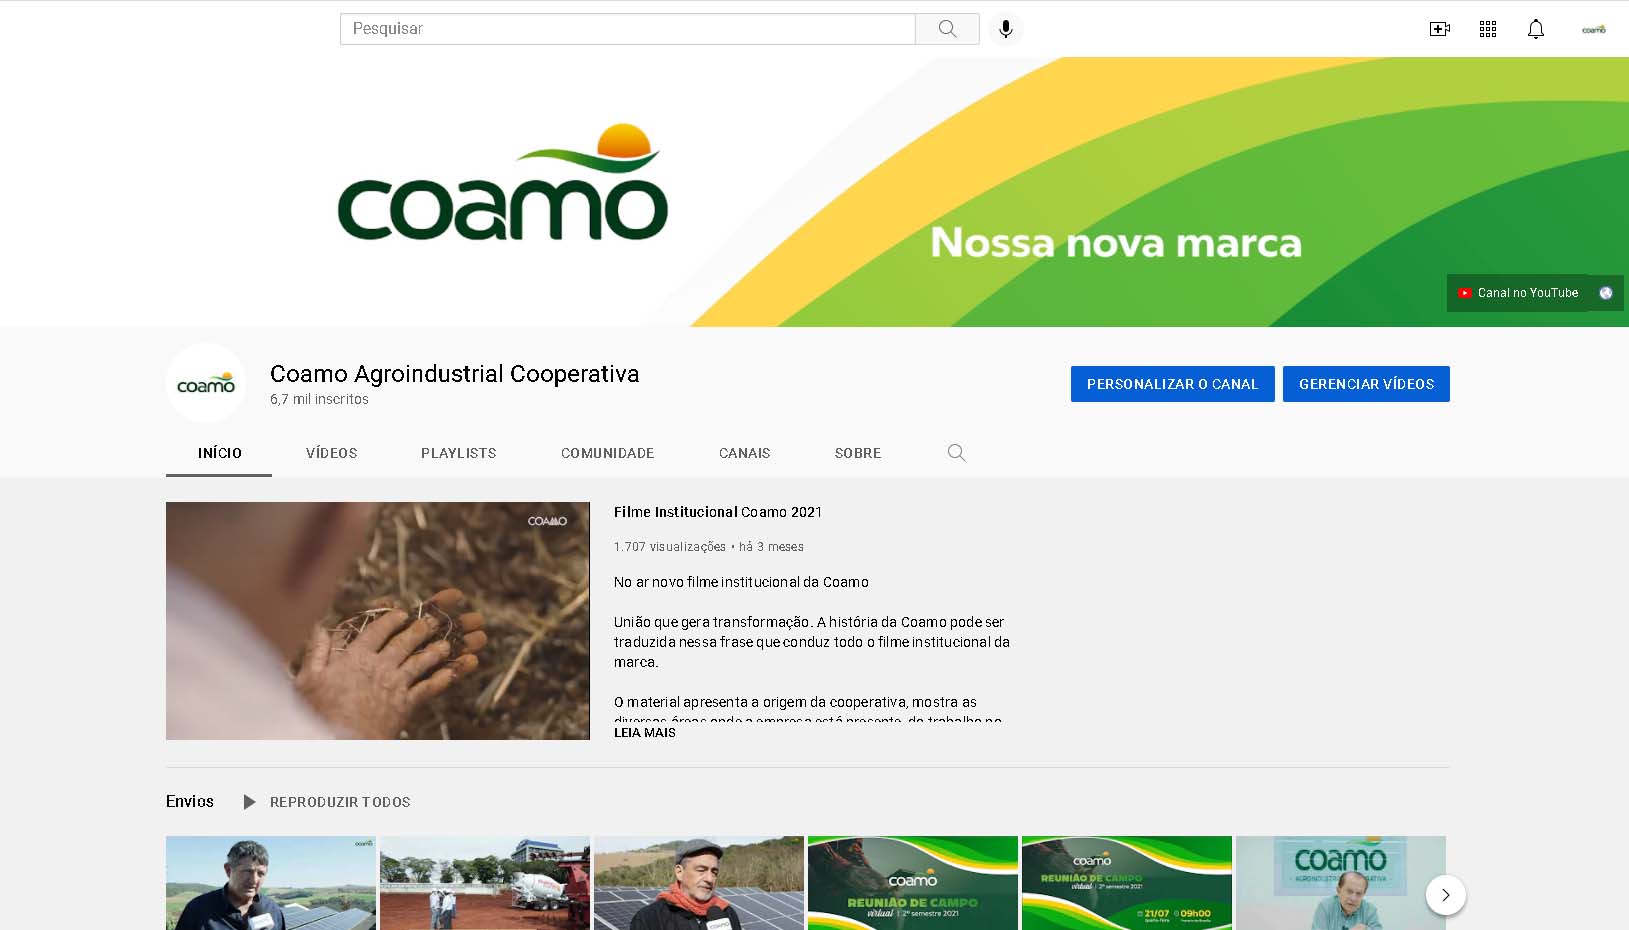Viewport: 1629px width, 930px height.
Task: Open thumbnail with cement mixer truck
Action: click(485, 883)
